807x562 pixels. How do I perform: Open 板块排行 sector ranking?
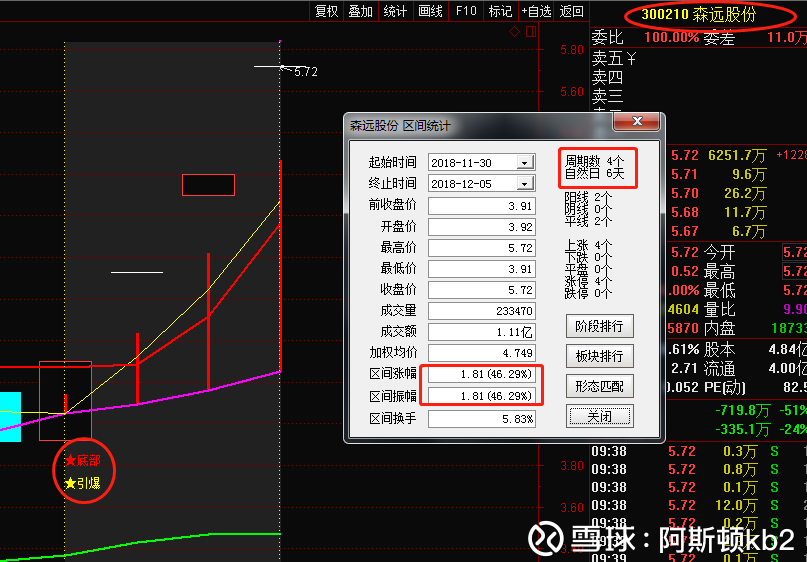[600, 356]
